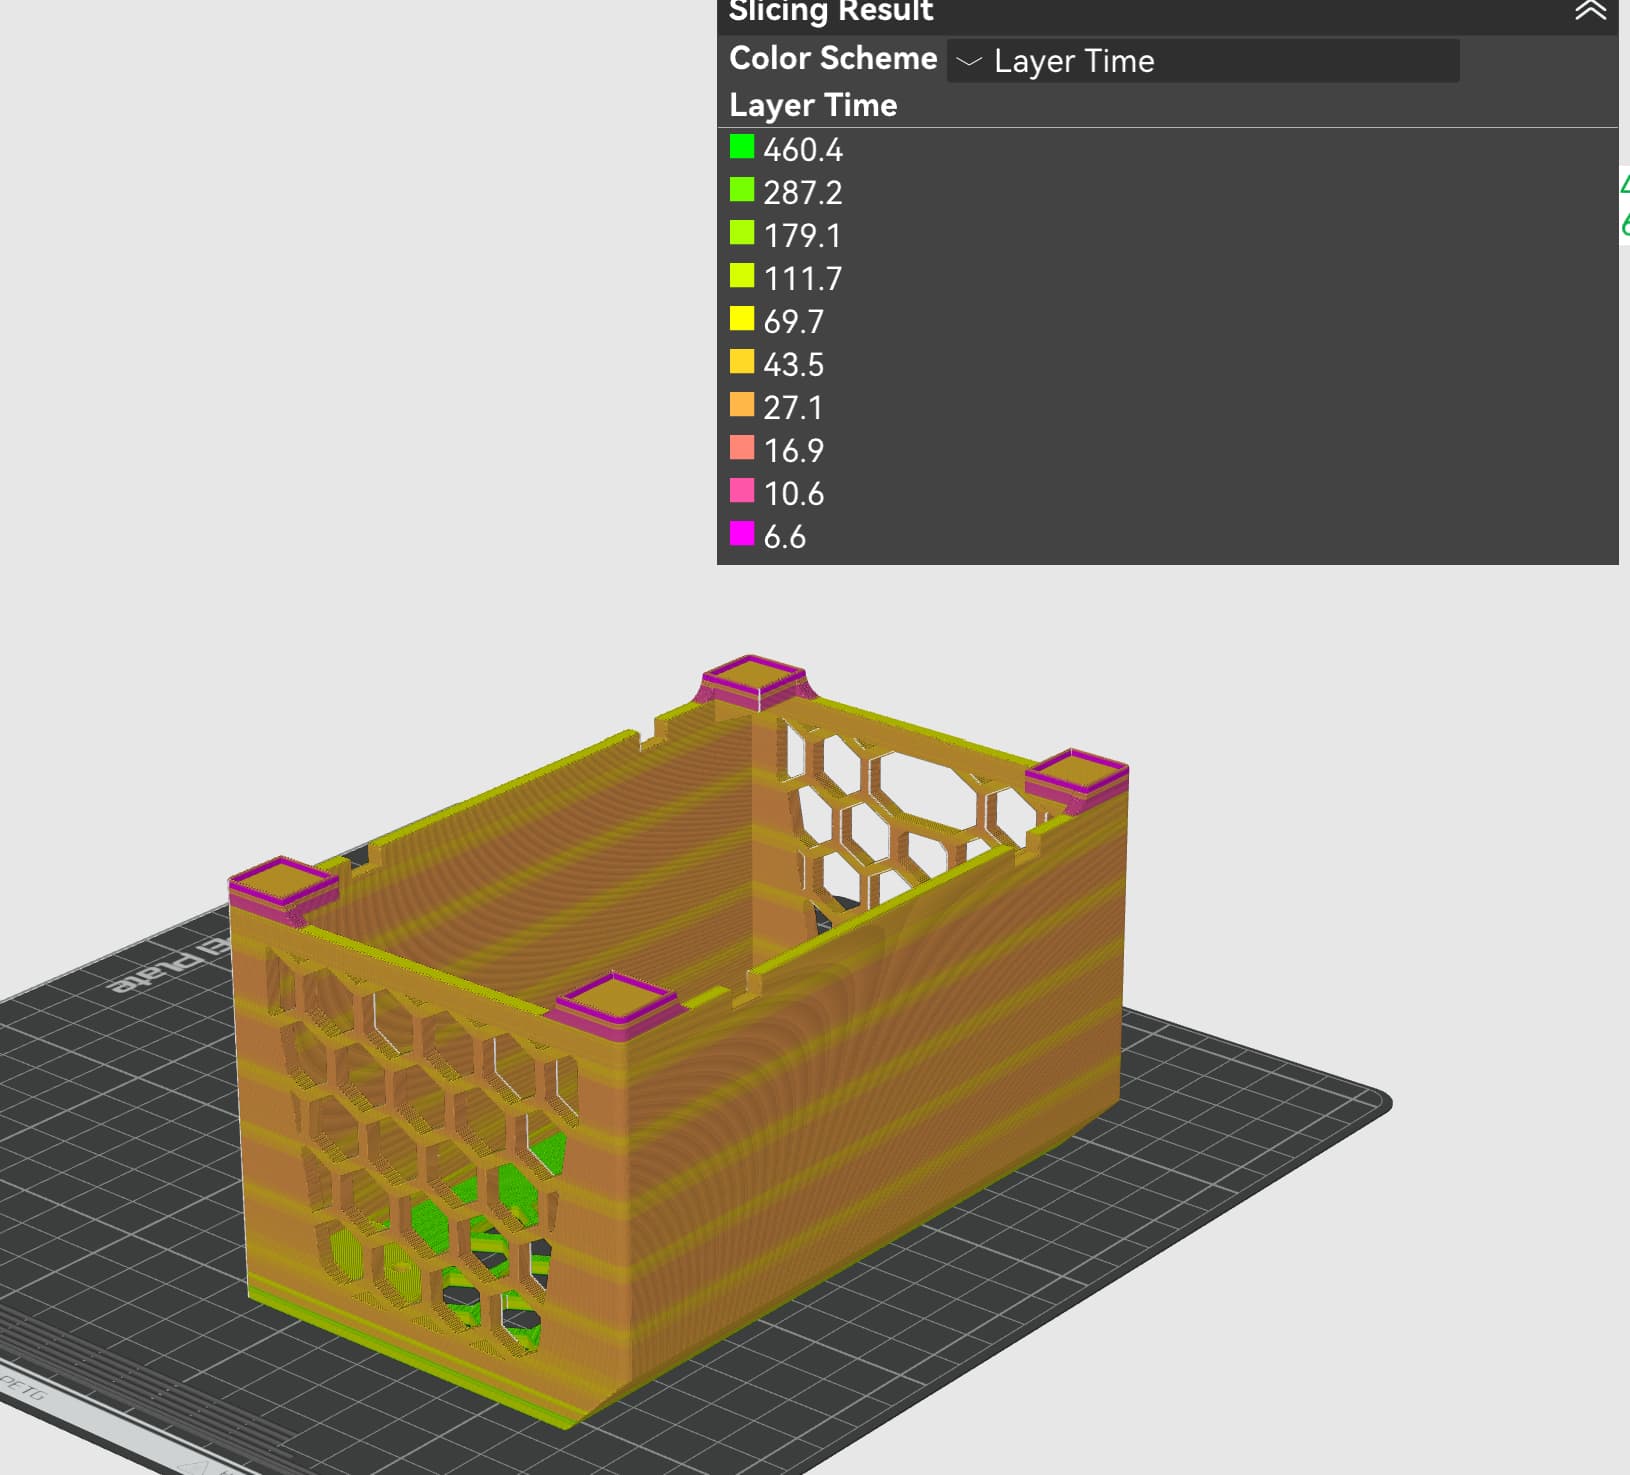The height and width of the screenshot is (1475, 1630).
Task: Click the 111.7 color swatch
Action: click(x=742, y=276)
